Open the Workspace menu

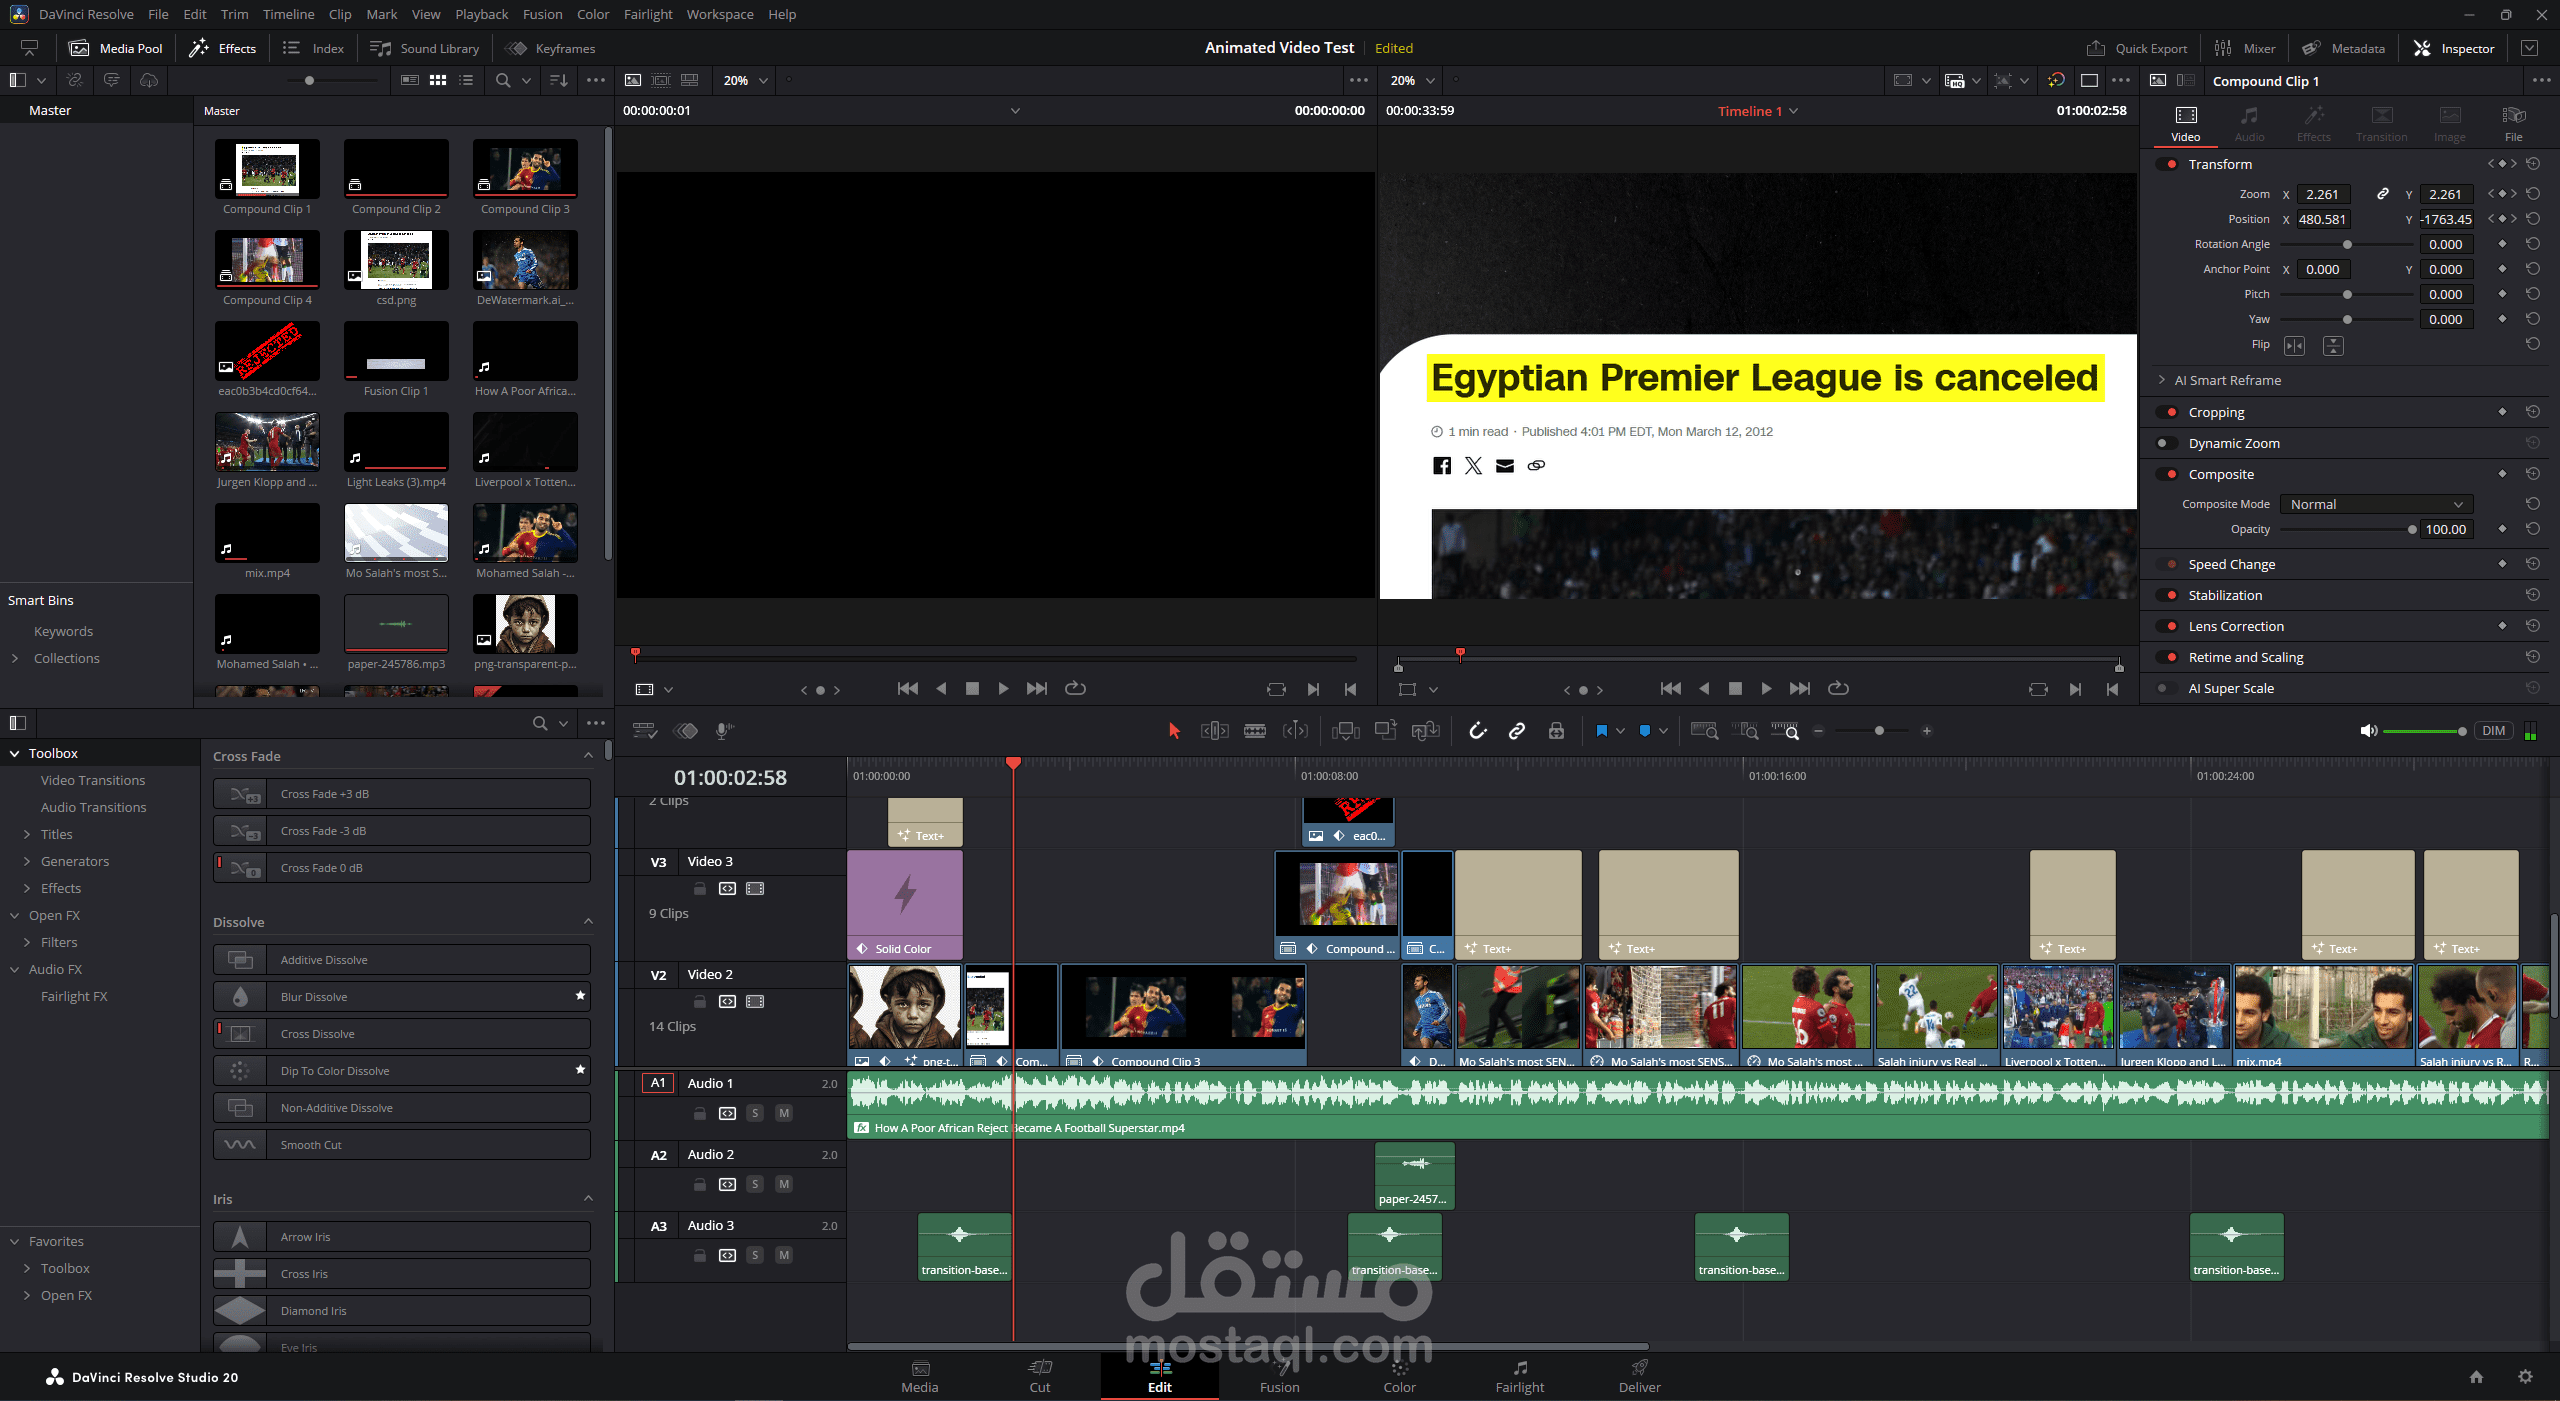(x=720, y=14)
